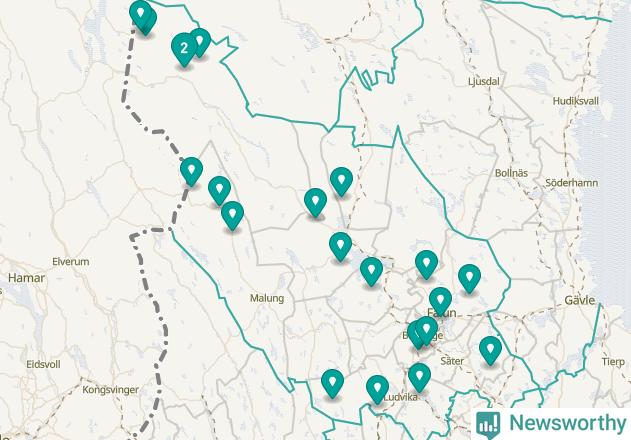Open the cluster marker numbered 2
The height and width of the screenshot is (440, 631).
(184, 49)
